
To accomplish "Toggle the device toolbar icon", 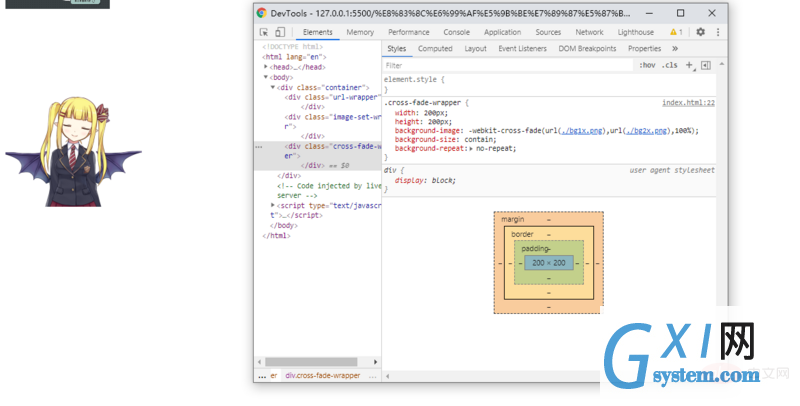I will click(x=280, y=32).
